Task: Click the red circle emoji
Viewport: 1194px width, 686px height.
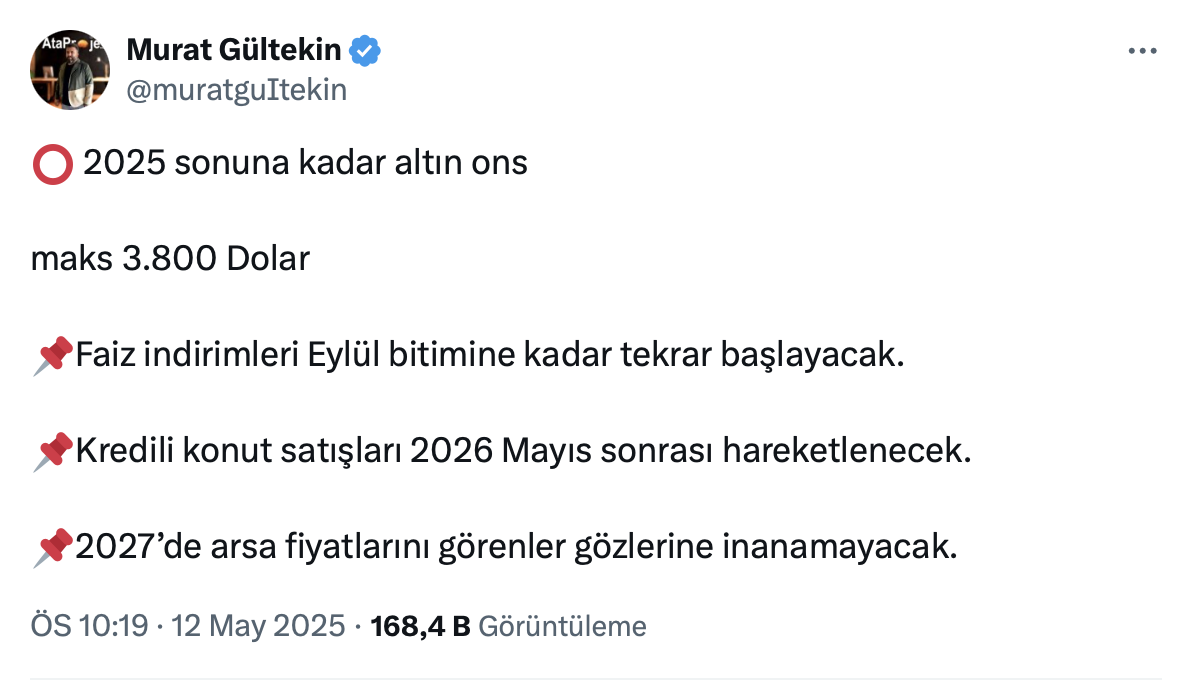Action: [53, 164]
